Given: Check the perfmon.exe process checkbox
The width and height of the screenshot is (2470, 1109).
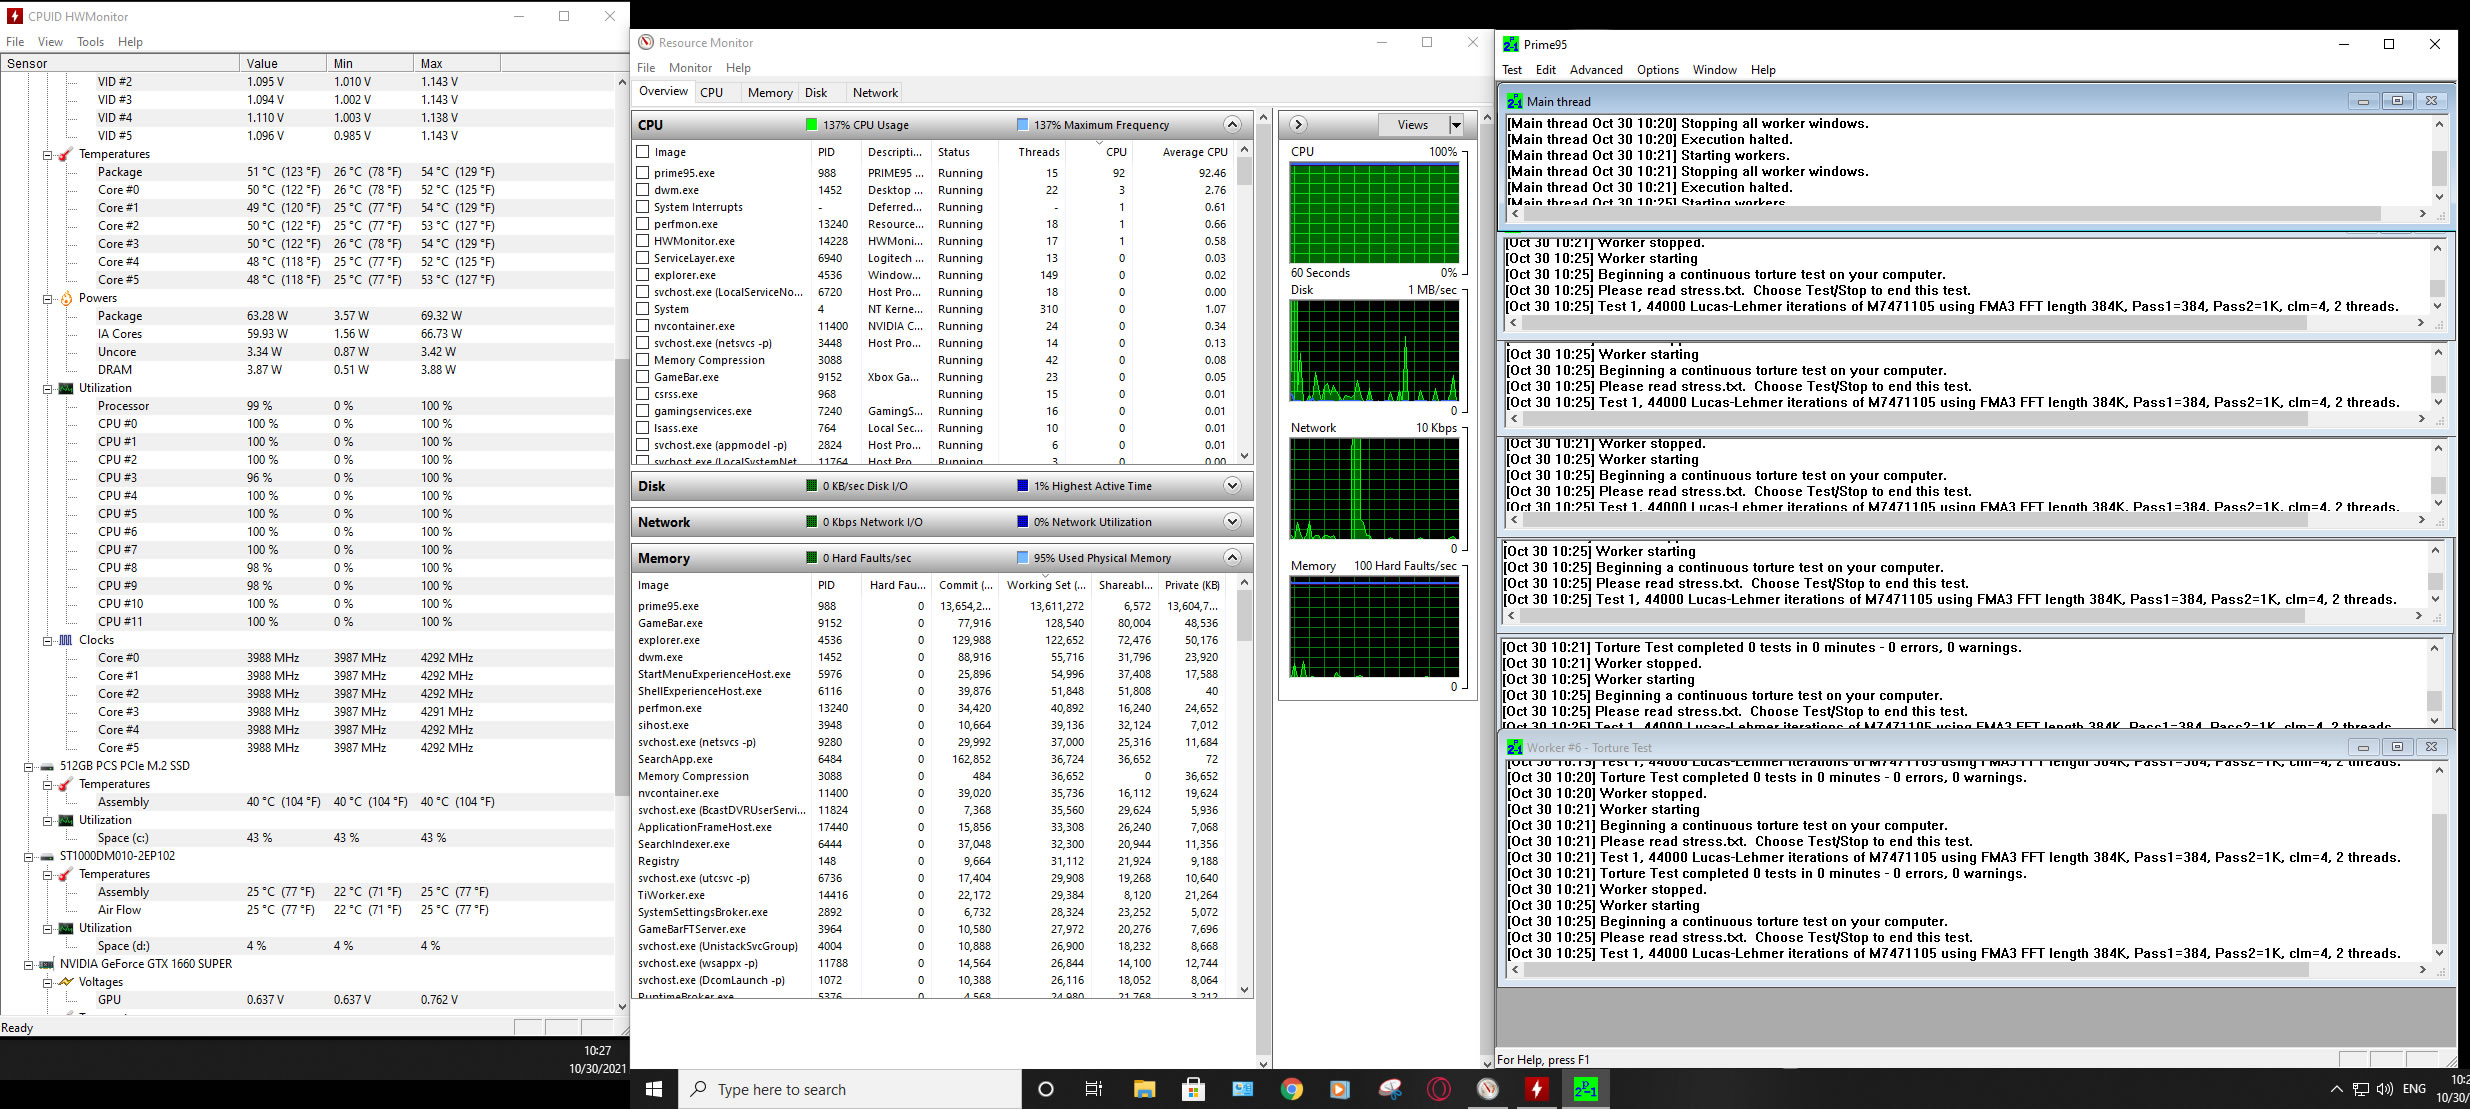Looking at the screenshot, I should coord(643,224).
